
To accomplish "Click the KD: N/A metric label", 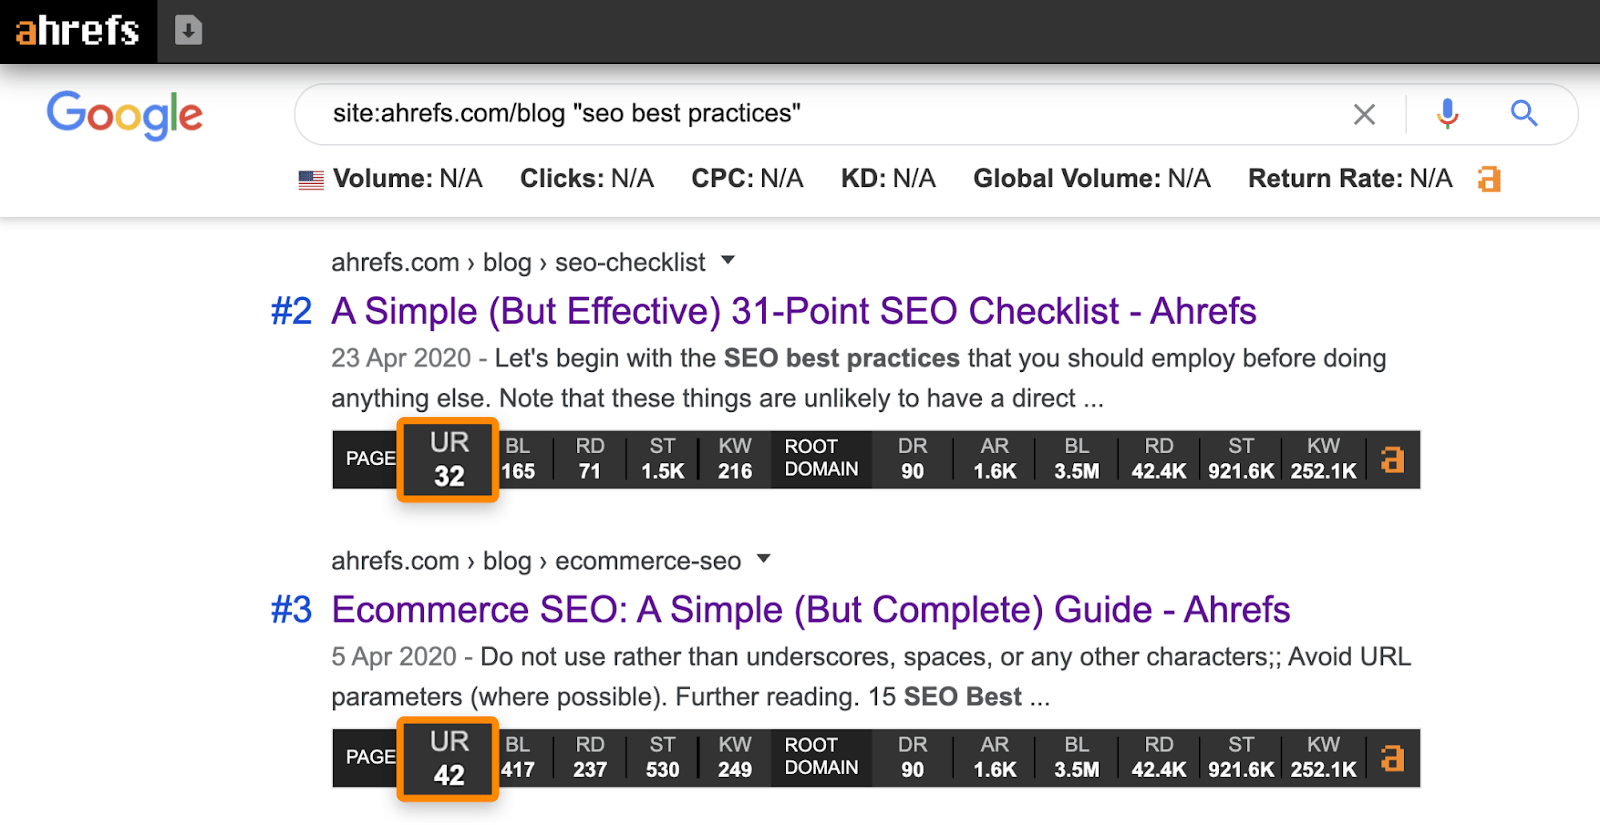I will point(887,178).
